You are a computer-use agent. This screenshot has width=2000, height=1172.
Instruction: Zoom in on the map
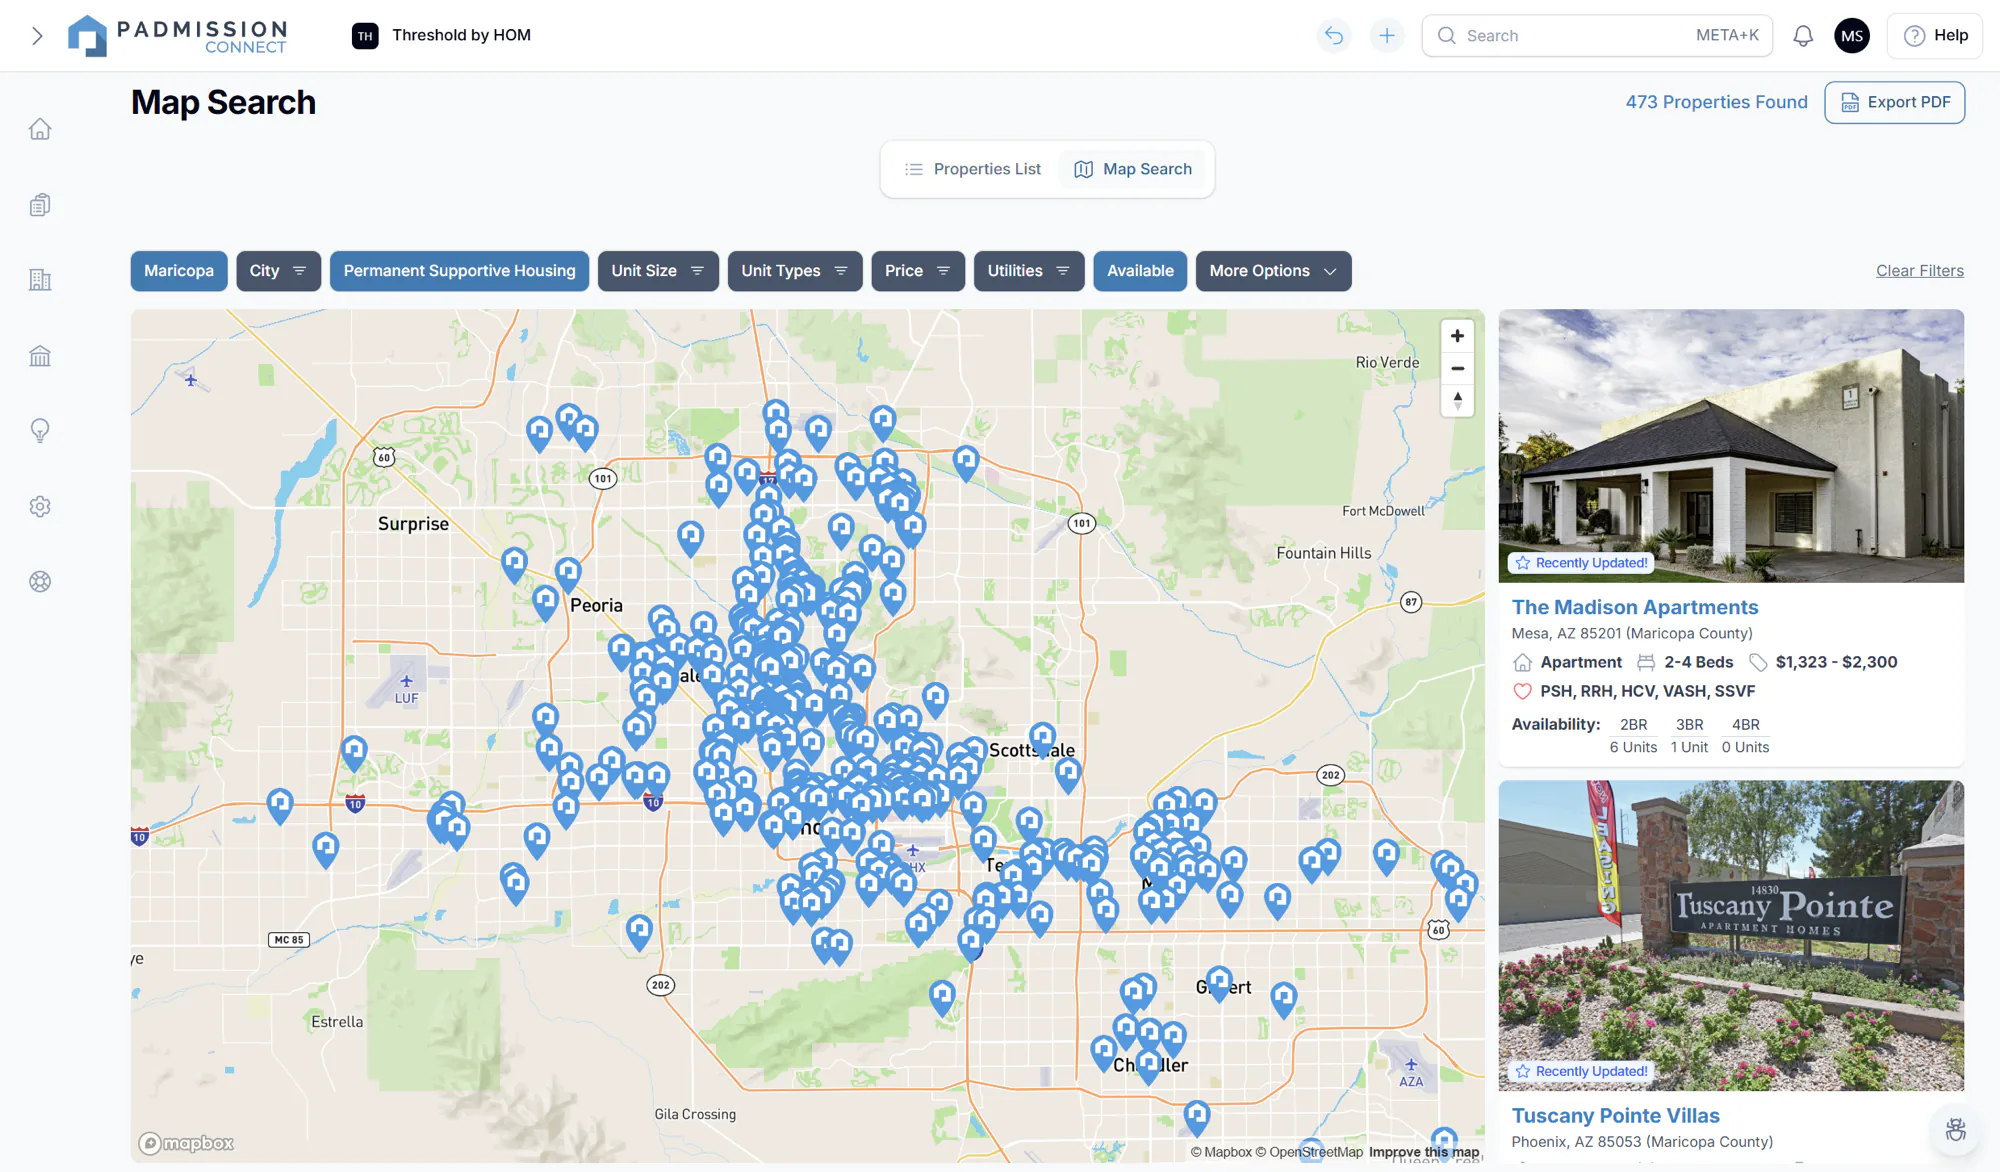[x=1457, y=336]
